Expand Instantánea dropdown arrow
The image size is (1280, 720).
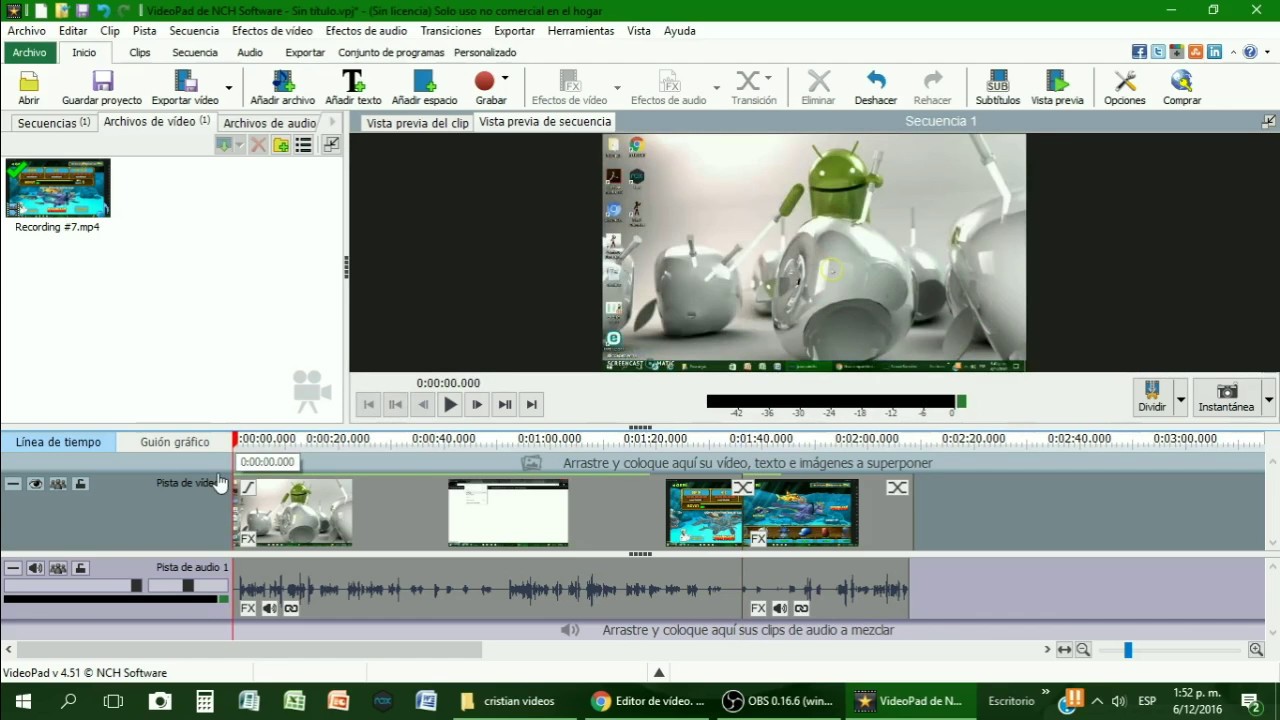1268,399
